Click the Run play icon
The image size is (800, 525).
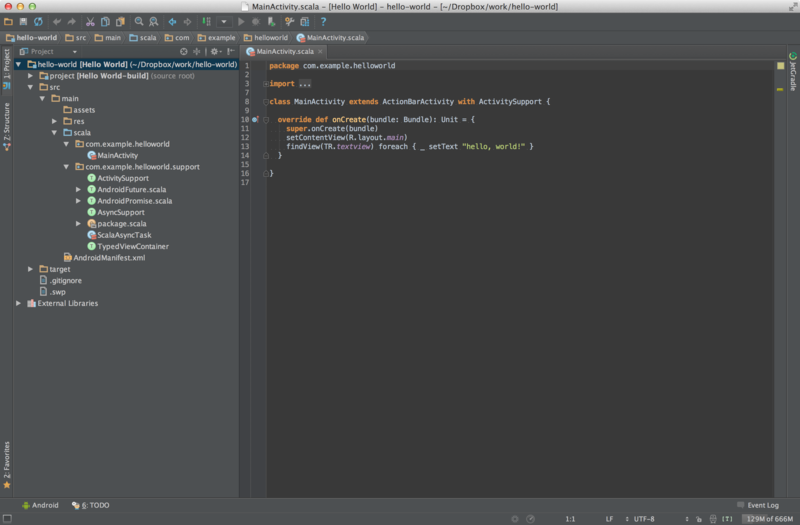coord(241,21)
